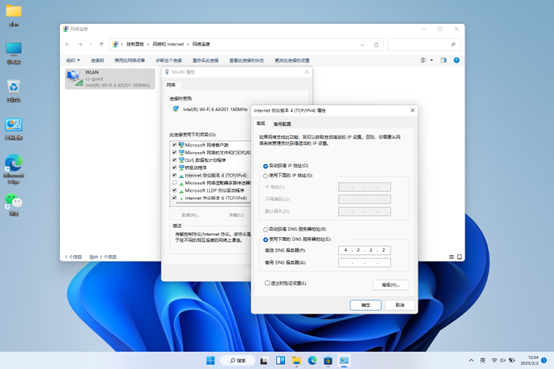Click the up arrow navigation icon
This screenshot has width=554, height=369.
click(101, 45)
